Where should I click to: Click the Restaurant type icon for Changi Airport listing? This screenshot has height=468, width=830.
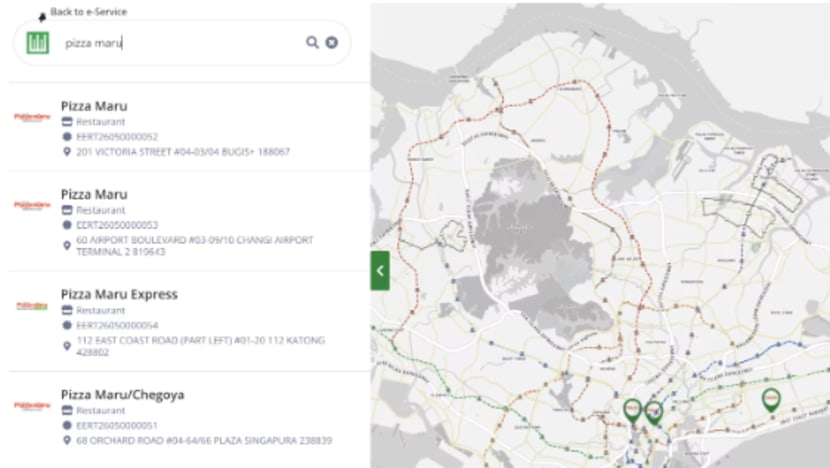click(67, 210)
